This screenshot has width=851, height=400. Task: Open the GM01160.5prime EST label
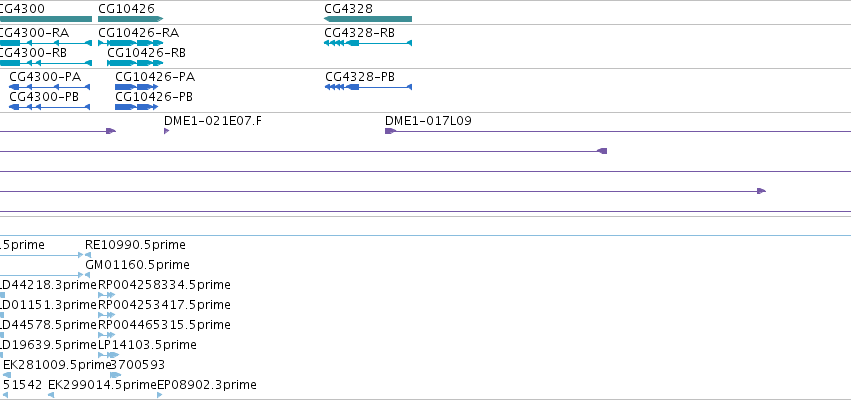coord(138,265)
